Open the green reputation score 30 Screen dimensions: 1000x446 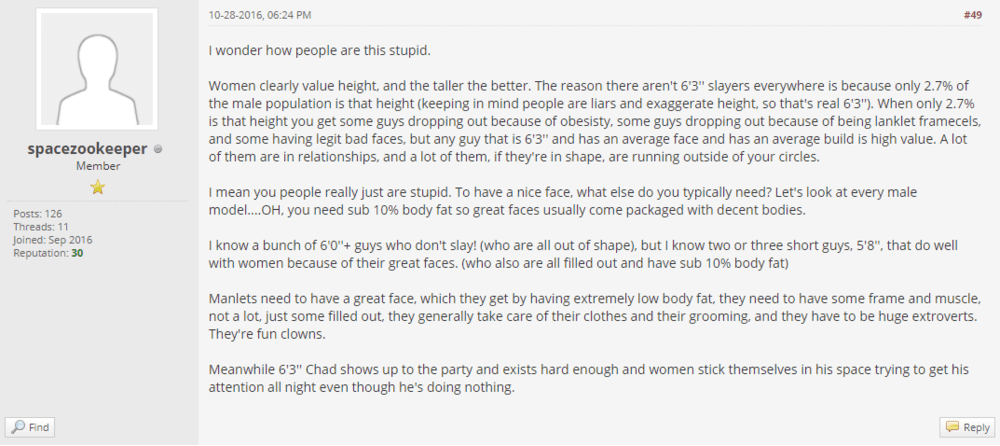coord(77,253)
